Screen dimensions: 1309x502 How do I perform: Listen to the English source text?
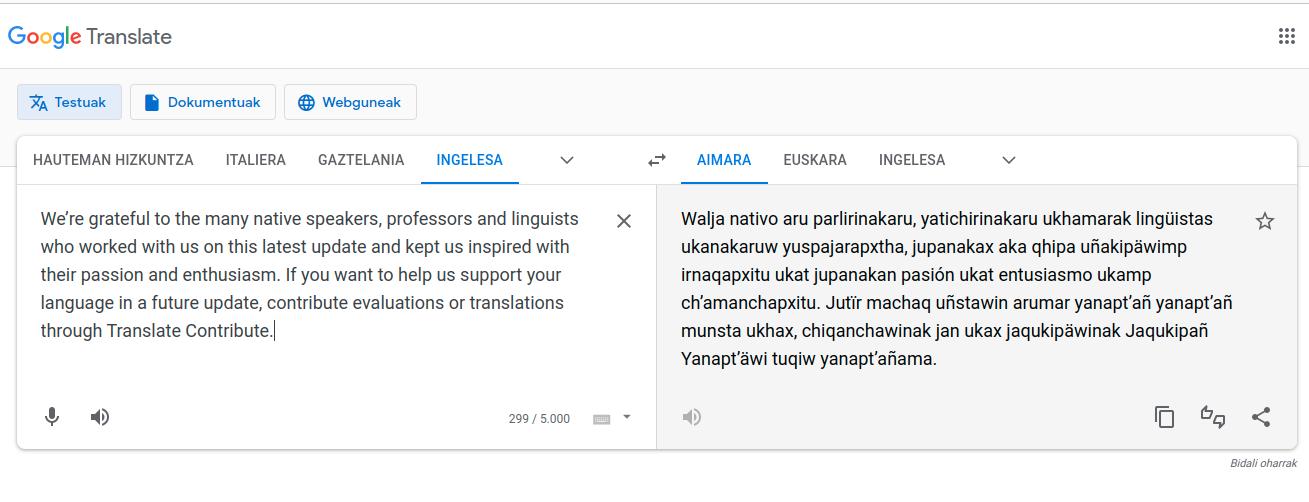100,417
